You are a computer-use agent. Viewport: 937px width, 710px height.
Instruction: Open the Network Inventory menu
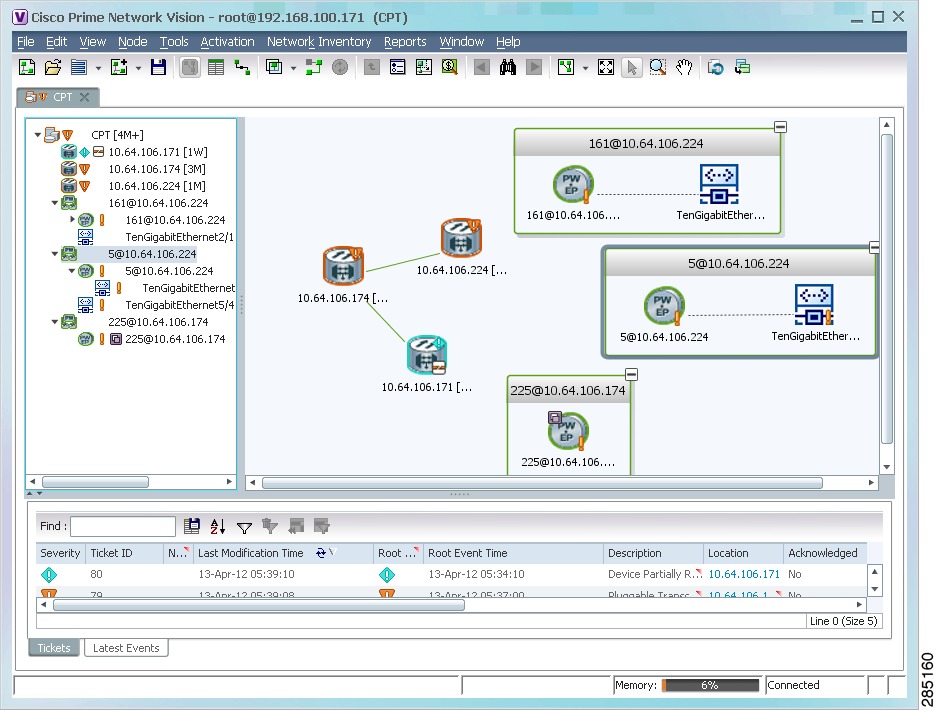pyautogui.click(x=319, y=42)
